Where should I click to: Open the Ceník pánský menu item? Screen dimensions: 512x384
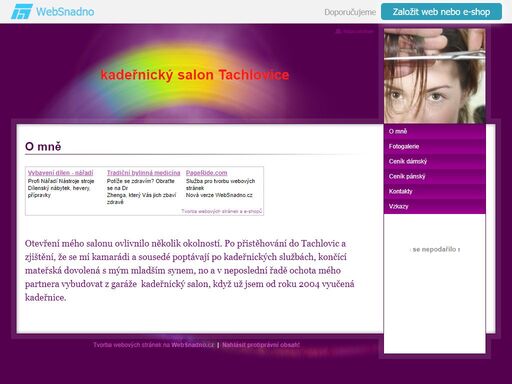click(x=435, y=176)
